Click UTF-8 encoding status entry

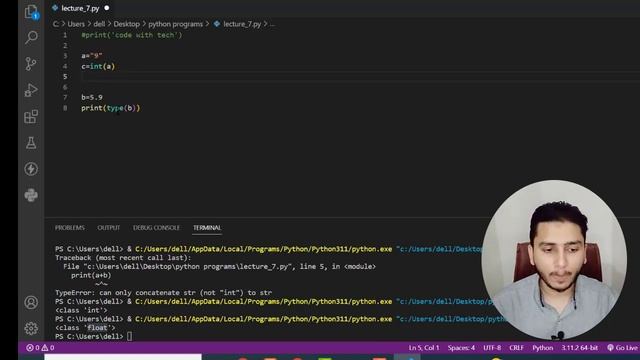click(x=492, y=348)
